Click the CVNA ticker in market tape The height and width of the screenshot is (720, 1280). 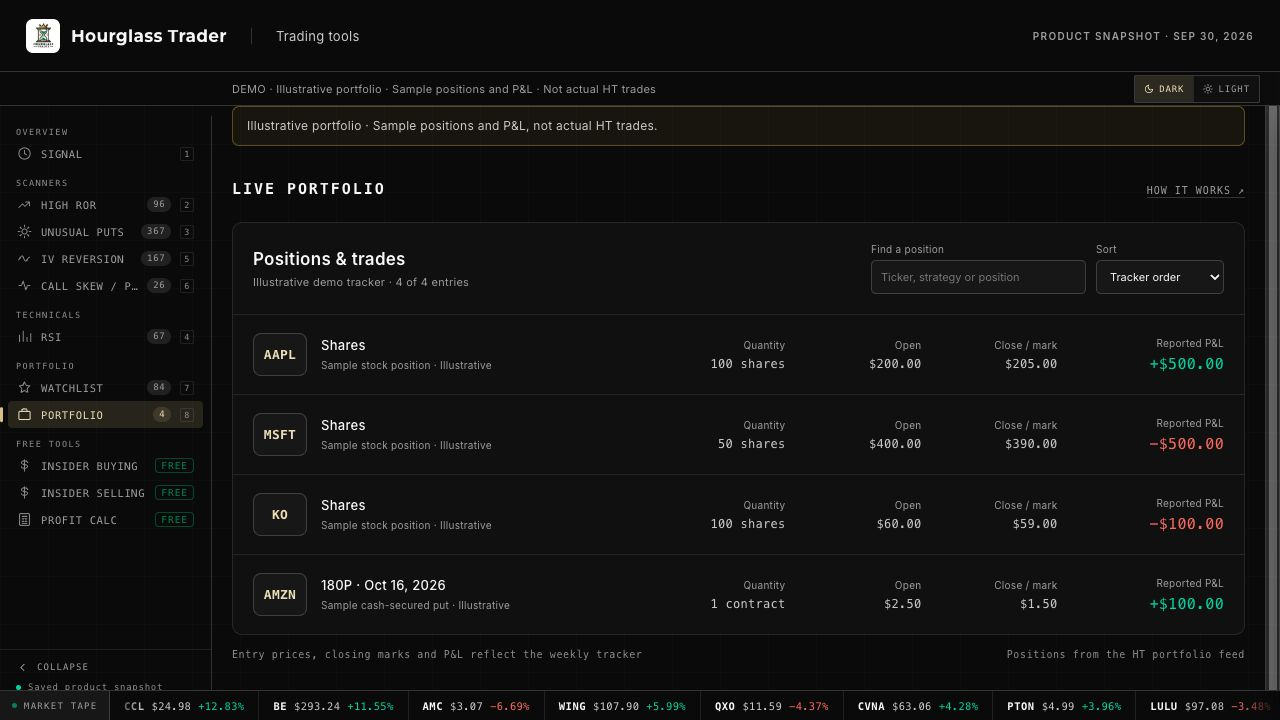point(871,706)
